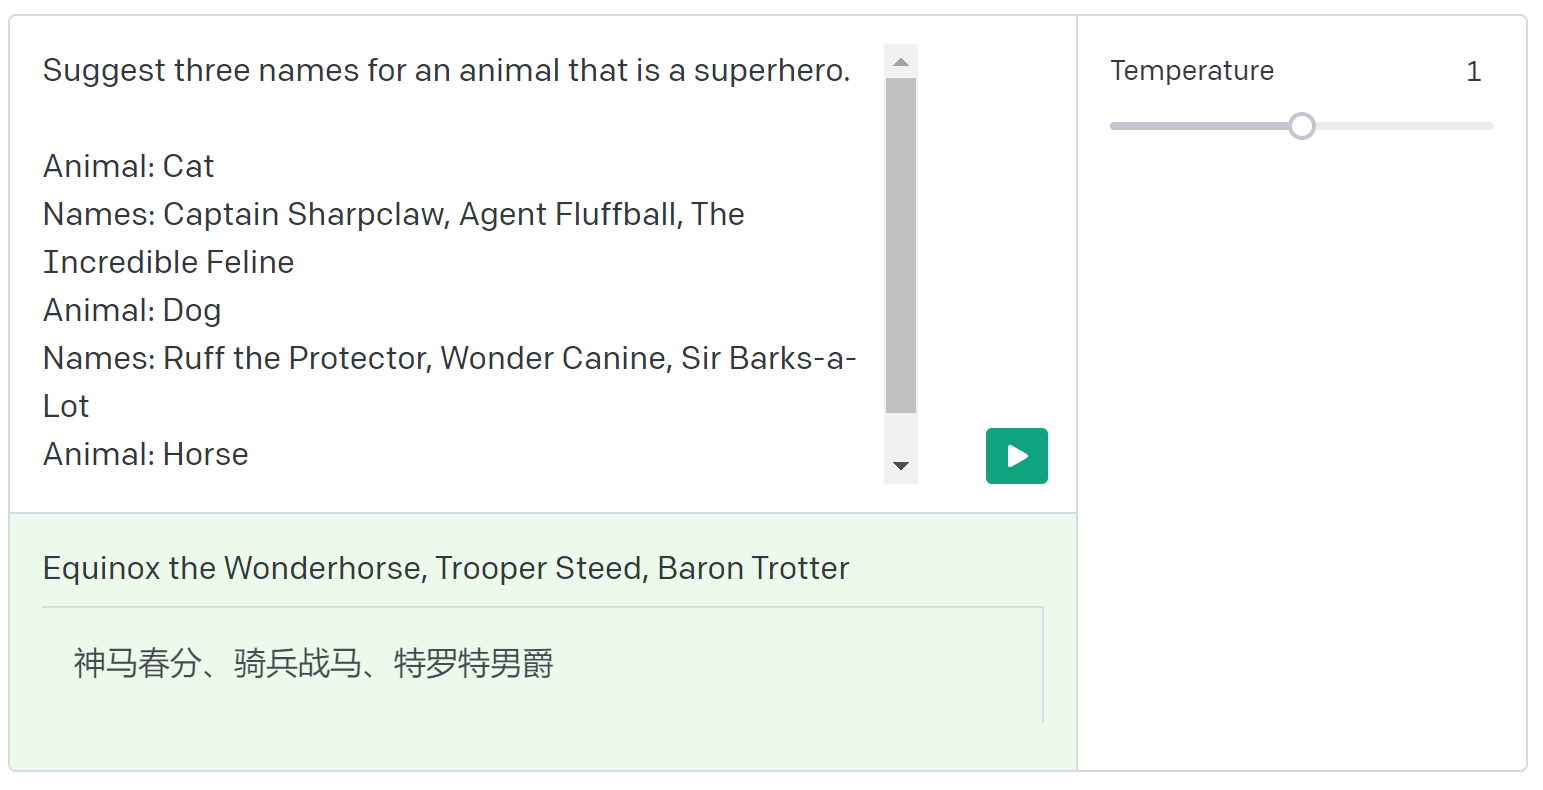Image resolution: width=1543 pixels, height=790 pixels.
Task: Click the filled left part of Temperature slider
Action: (x=1198, y=126)
